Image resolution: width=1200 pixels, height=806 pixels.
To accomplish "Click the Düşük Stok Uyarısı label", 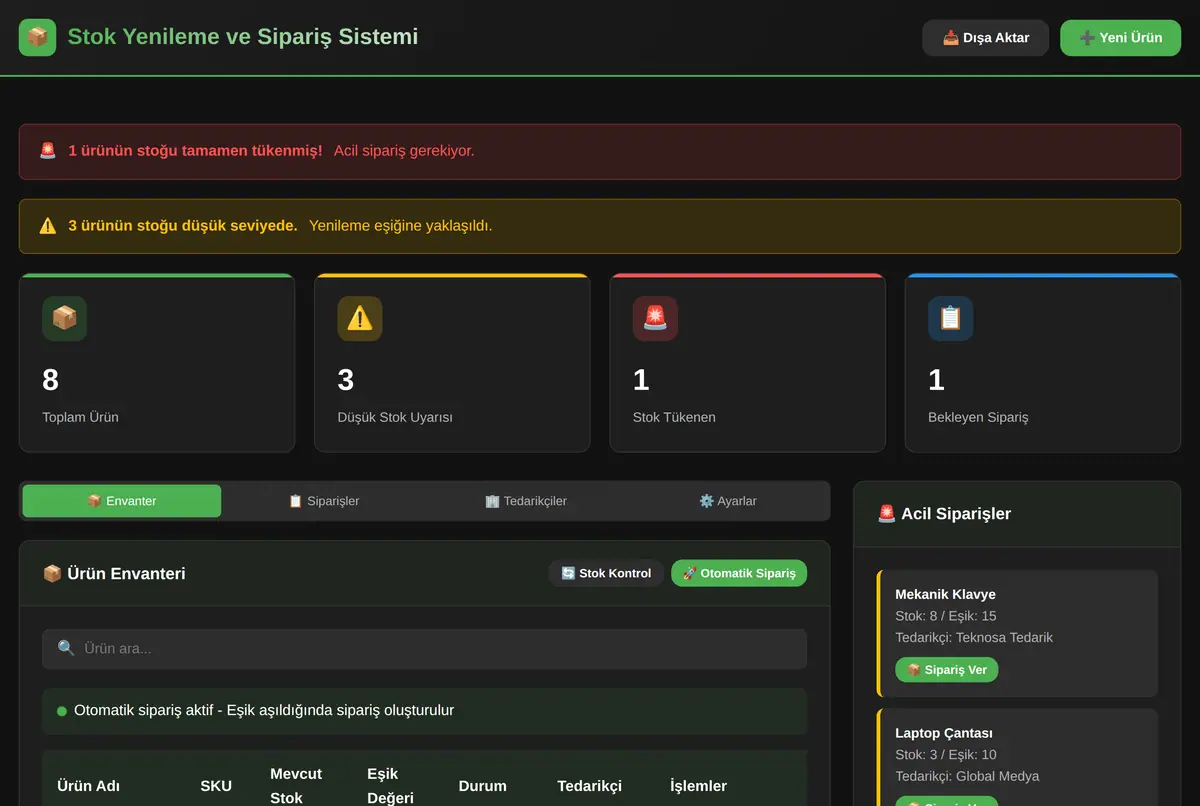I will pyautogui.click(x=395, y=417).
